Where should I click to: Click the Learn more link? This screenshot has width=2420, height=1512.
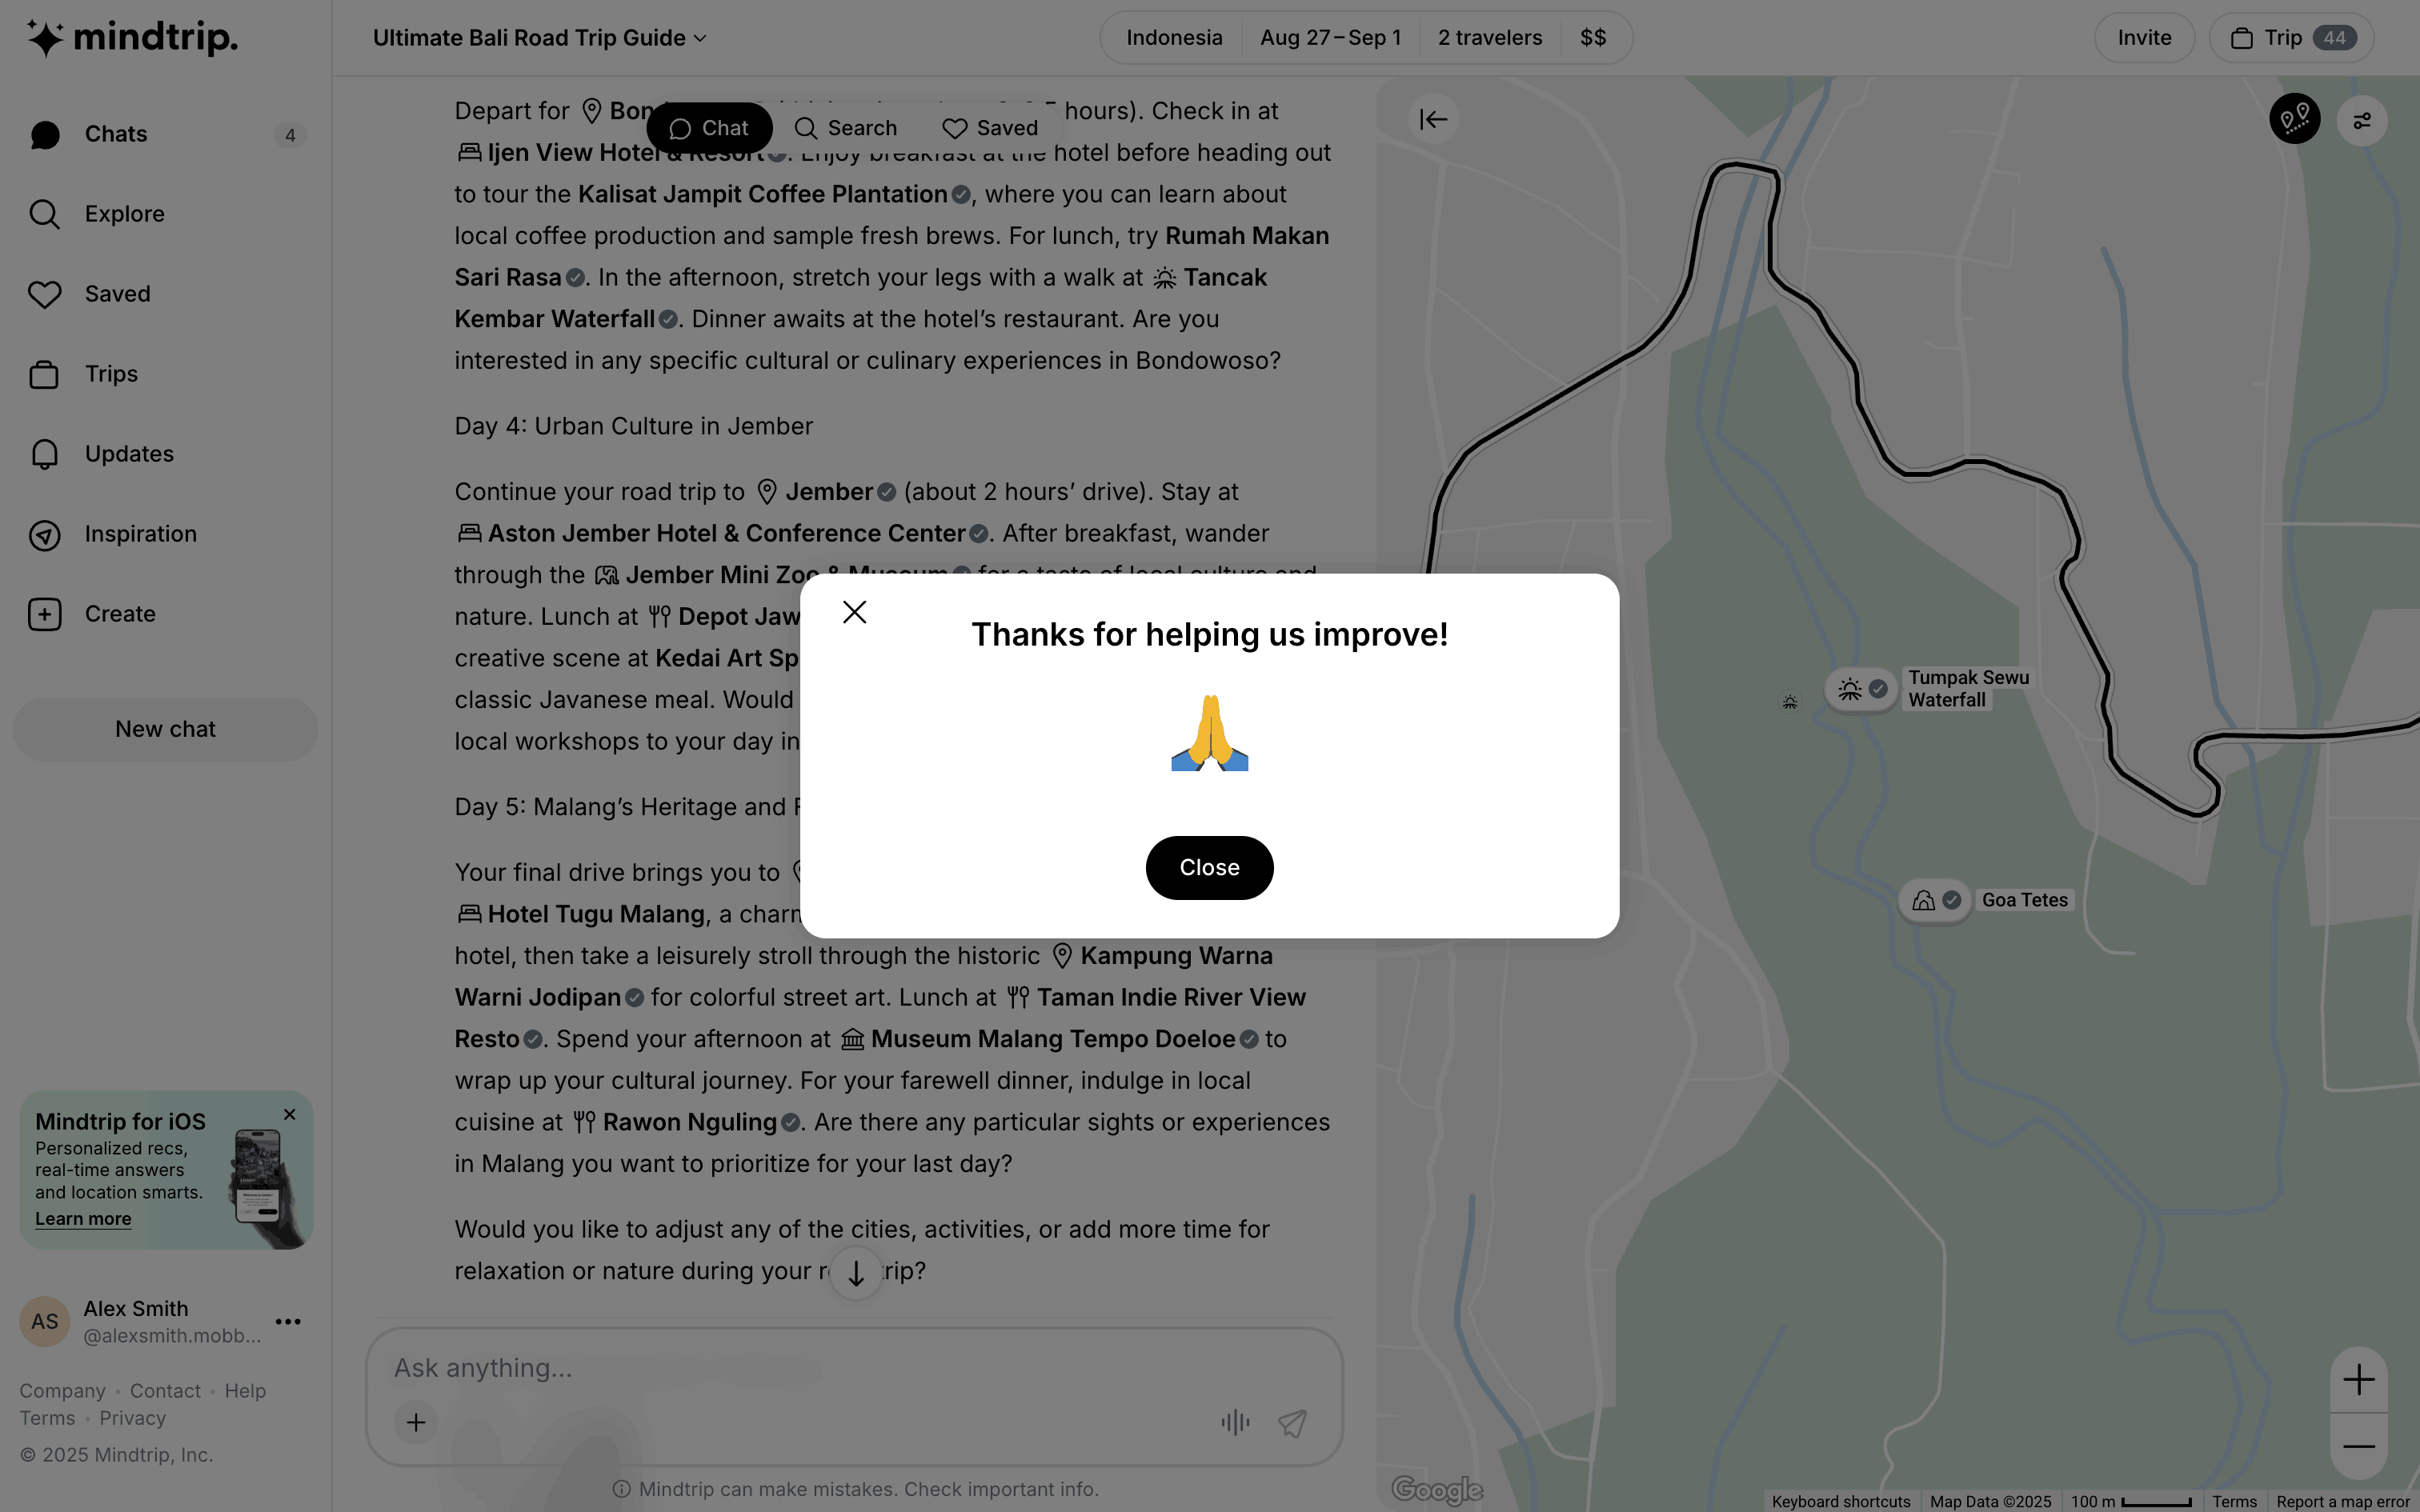click(x=83, y=1219)
